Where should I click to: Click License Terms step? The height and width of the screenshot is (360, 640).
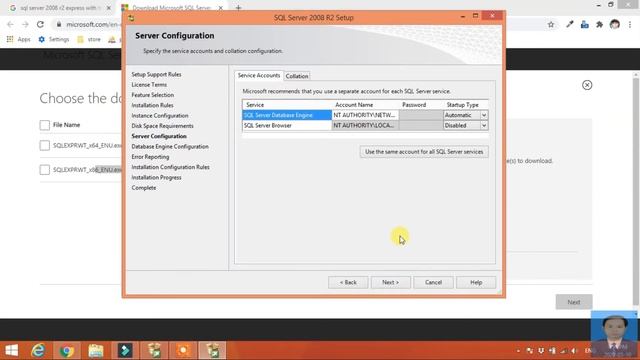click(x=149, y=84)
